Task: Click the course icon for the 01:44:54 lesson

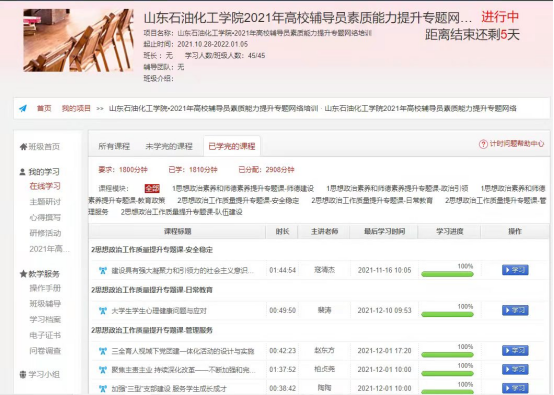Action: [103, 271]
